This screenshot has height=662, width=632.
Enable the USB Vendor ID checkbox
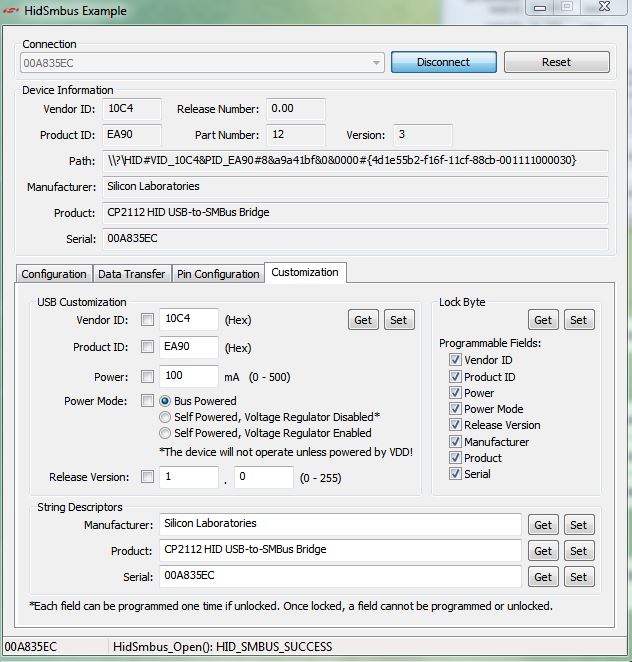click(148, 320)
